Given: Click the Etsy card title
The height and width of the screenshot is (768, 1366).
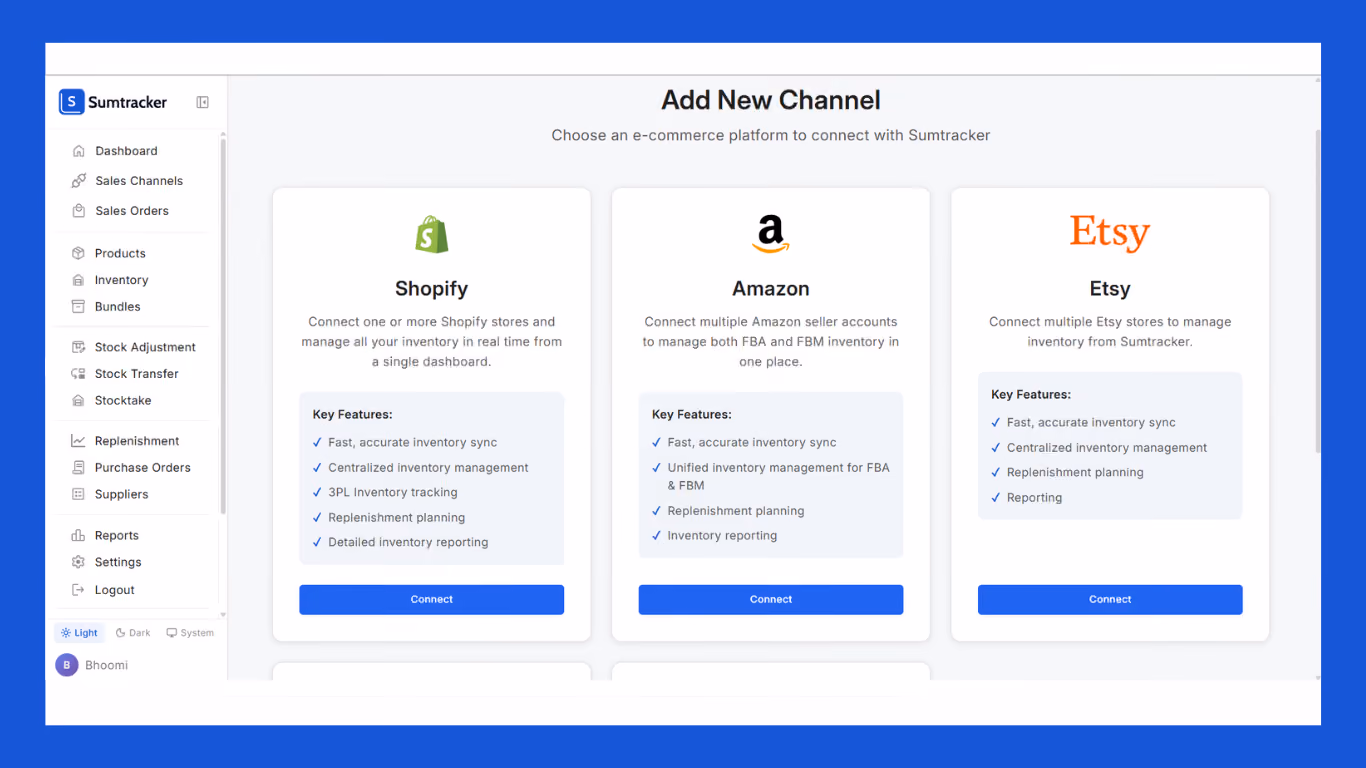Looking at the screenshot, I should (x=1110, y=289).
